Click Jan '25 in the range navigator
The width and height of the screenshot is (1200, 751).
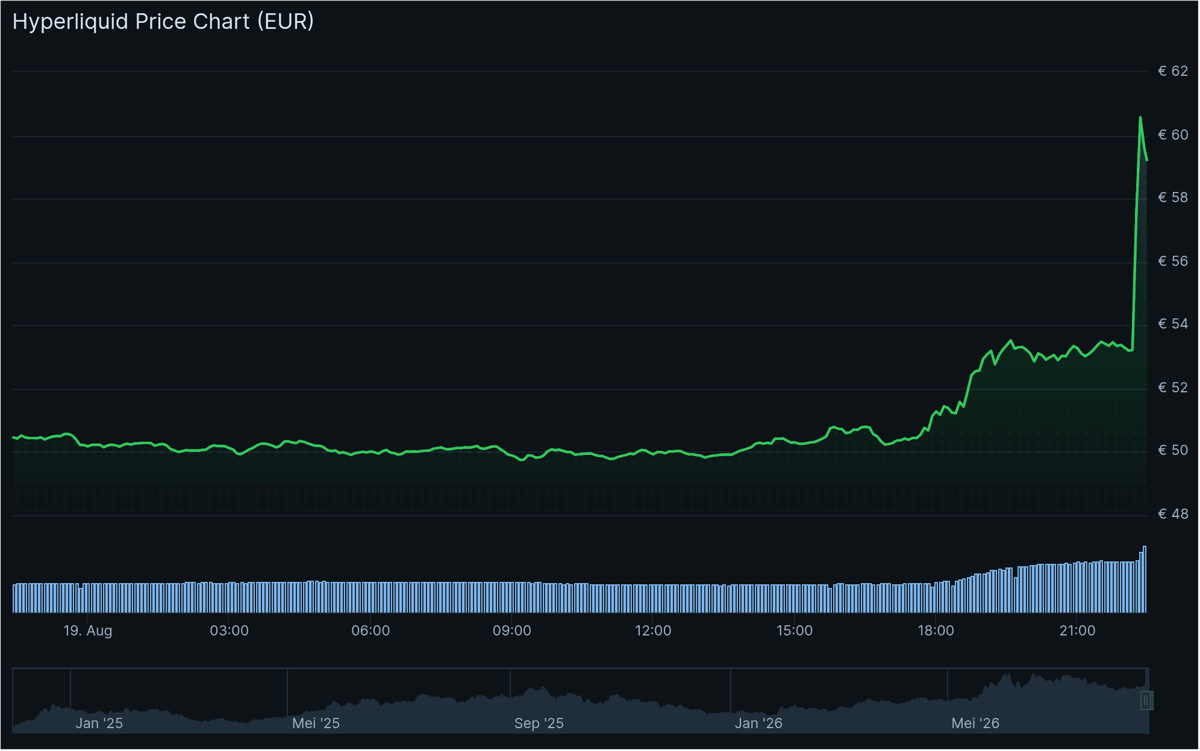tap(98, 723)
